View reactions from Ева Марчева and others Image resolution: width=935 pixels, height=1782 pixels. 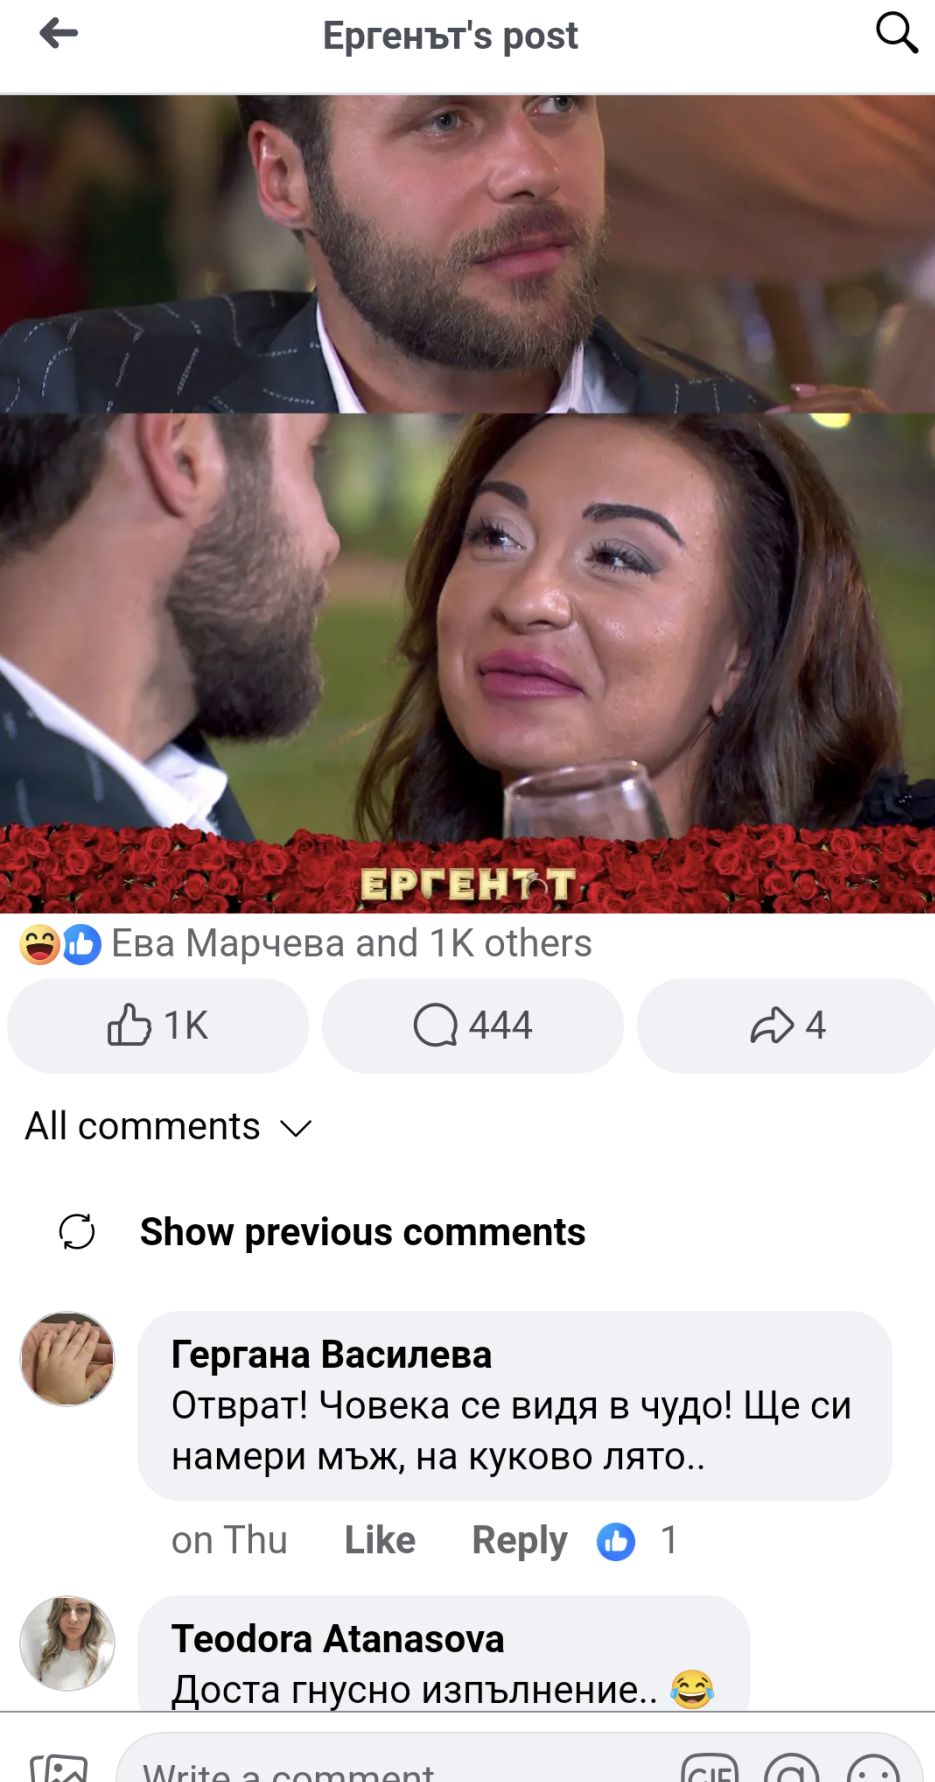tap(306, 944)
